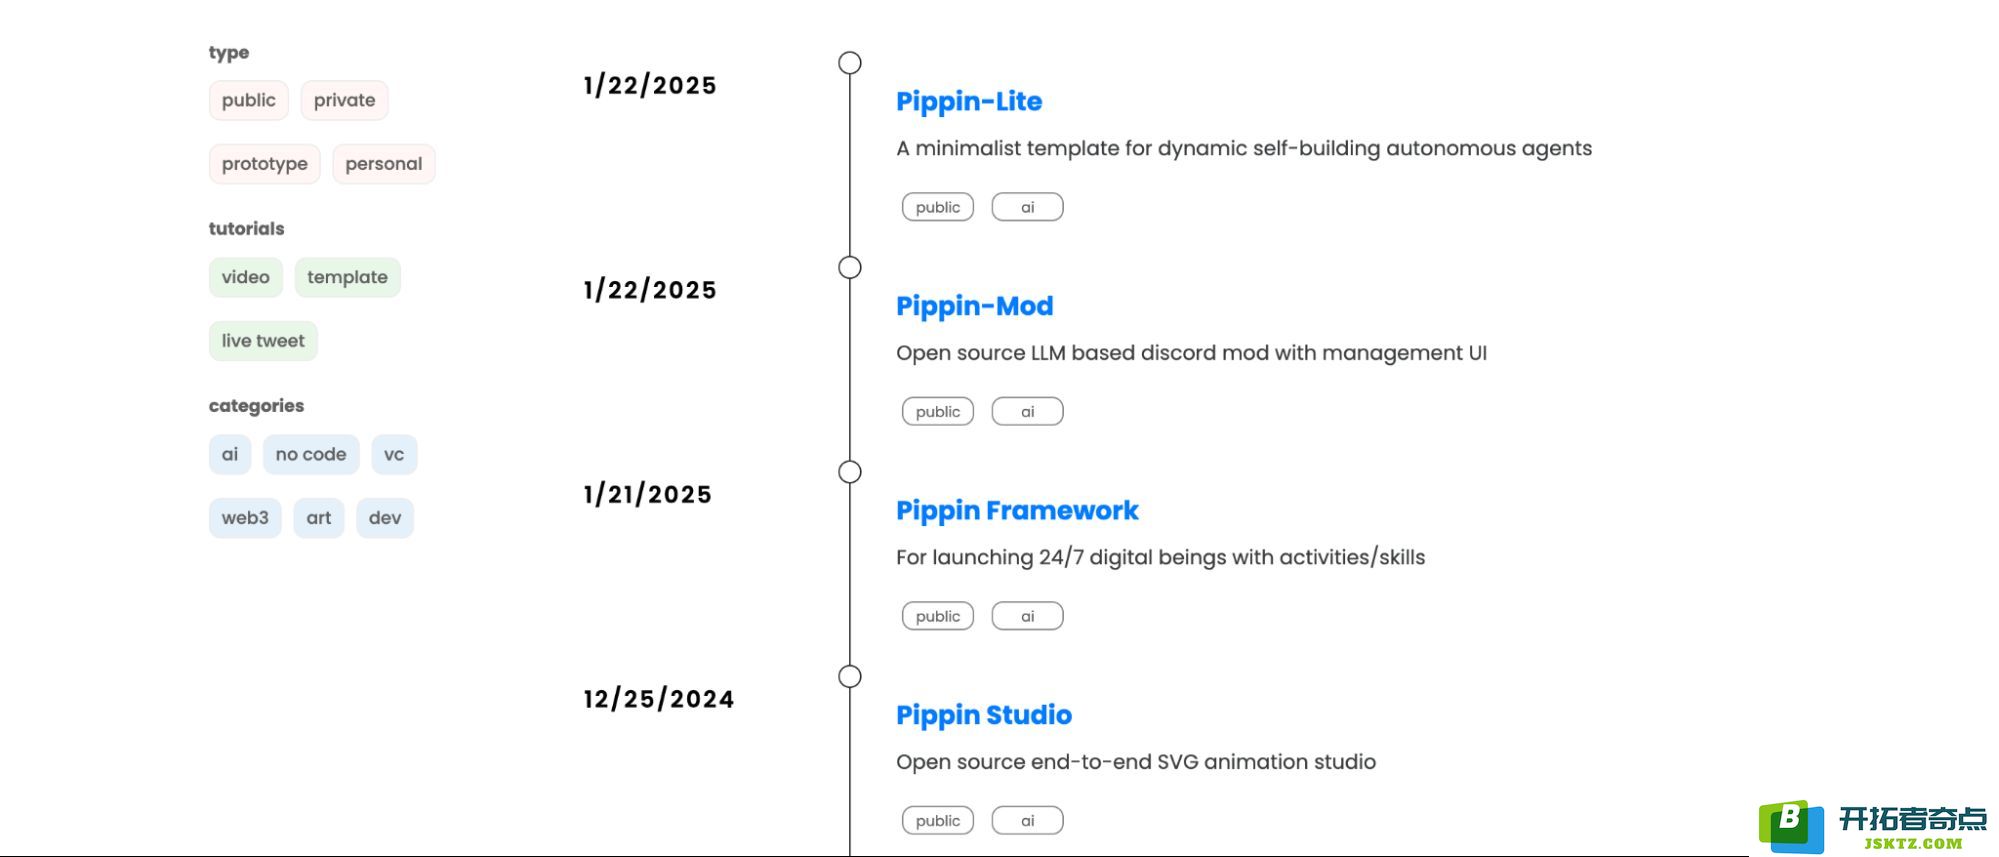The height and width of the screenshot is (857, 1999).
Task: Open the Pippin-Mod project link
Action: pos(974,306)
